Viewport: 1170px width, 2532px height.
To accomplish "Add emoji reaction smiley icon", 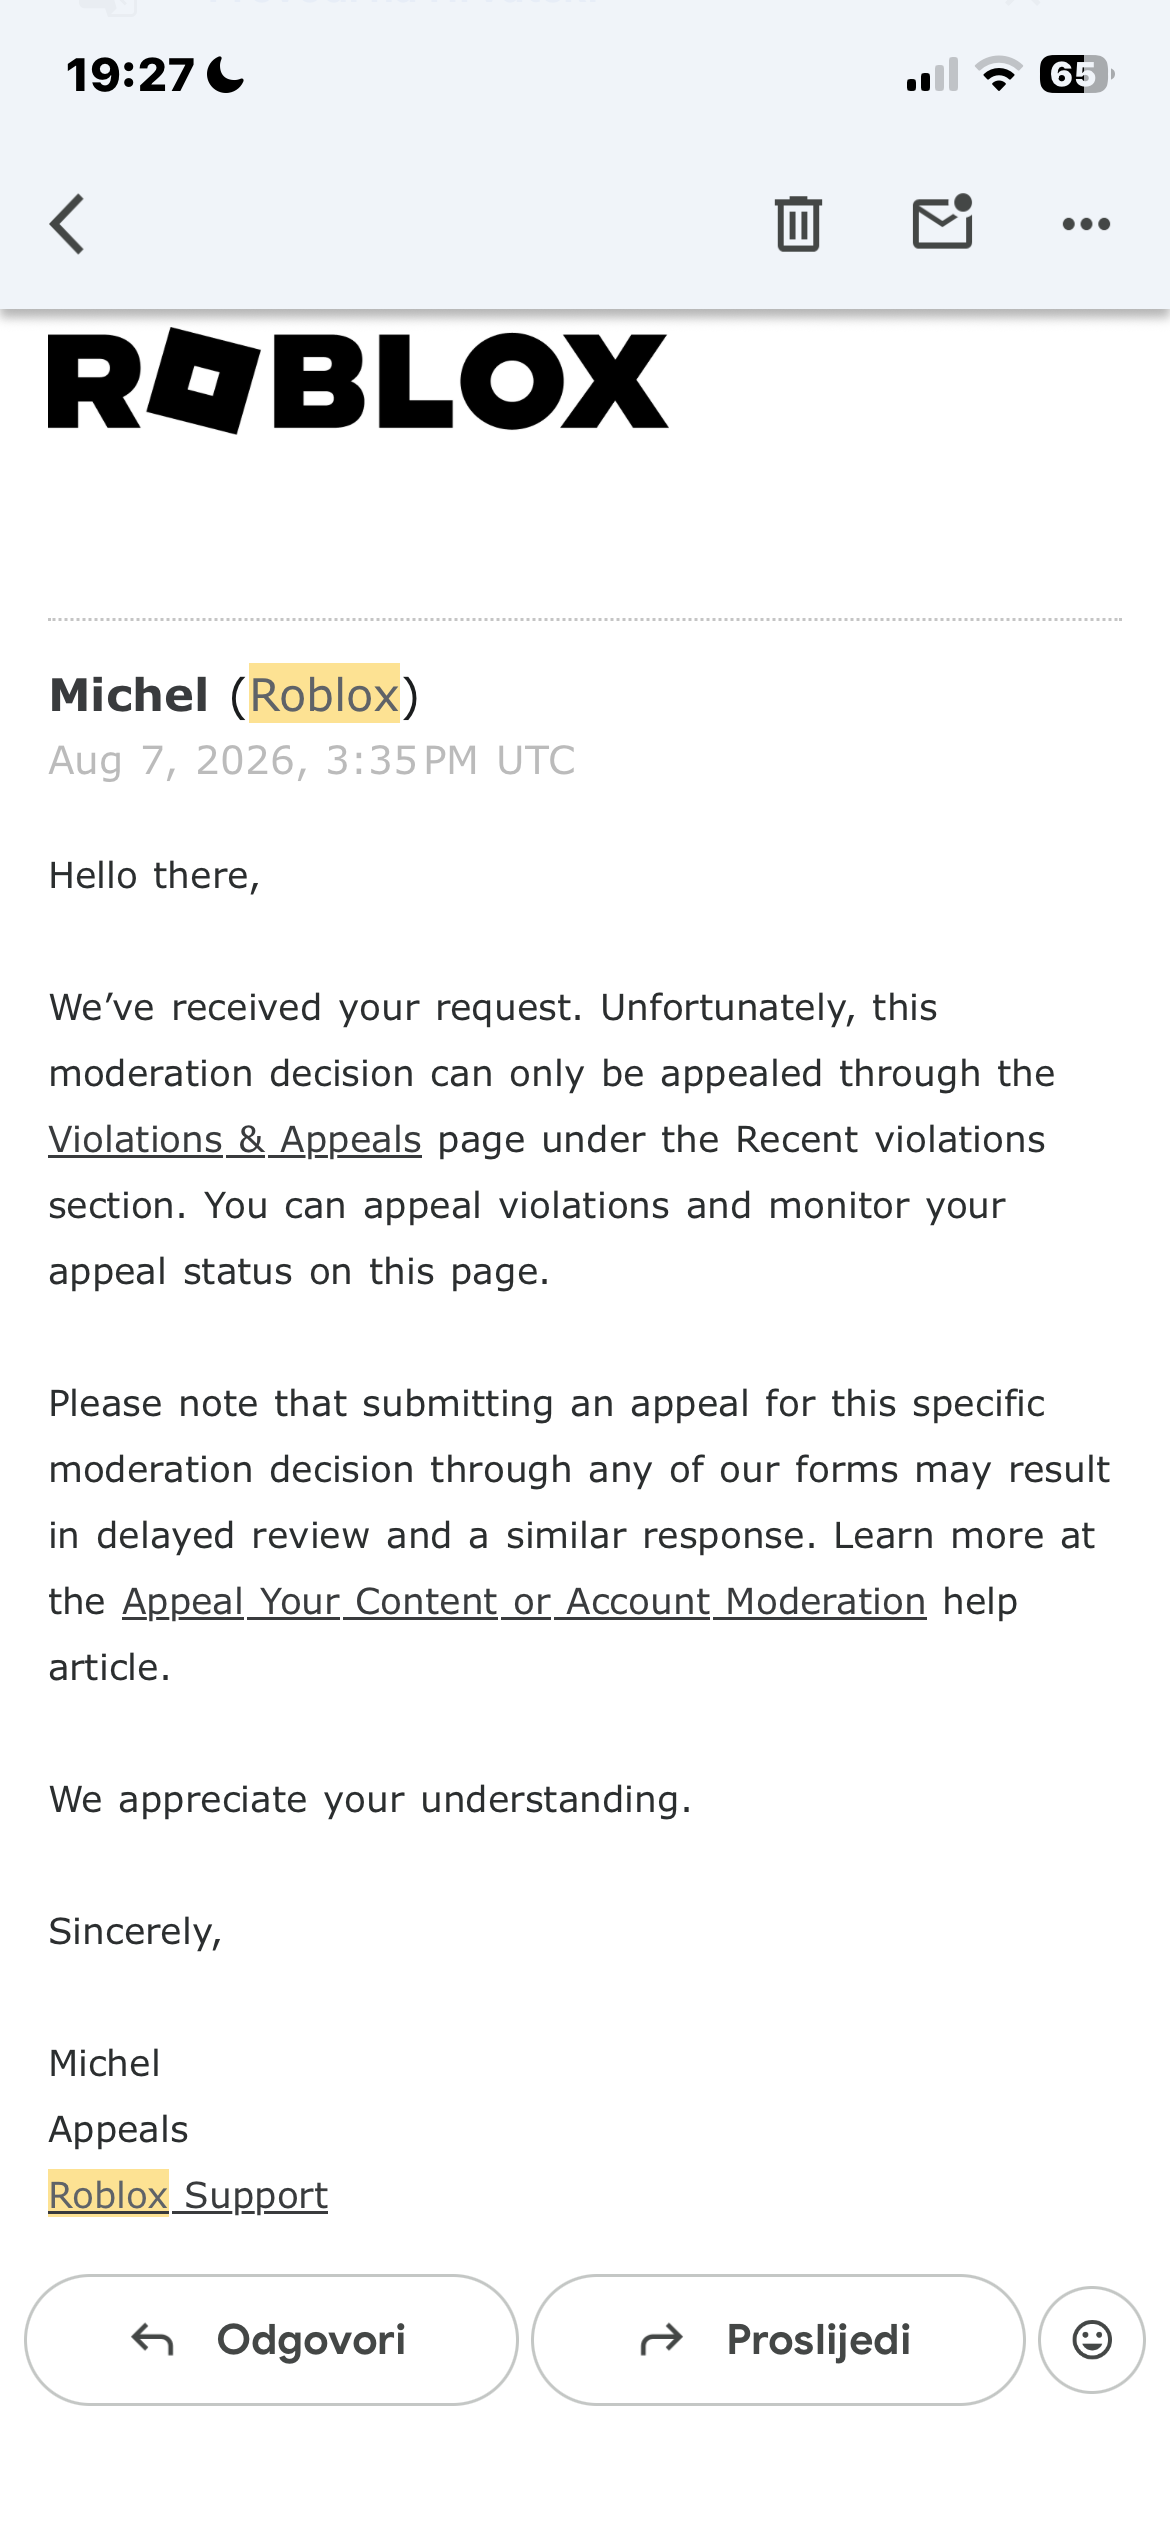I will [1091, 2339].
